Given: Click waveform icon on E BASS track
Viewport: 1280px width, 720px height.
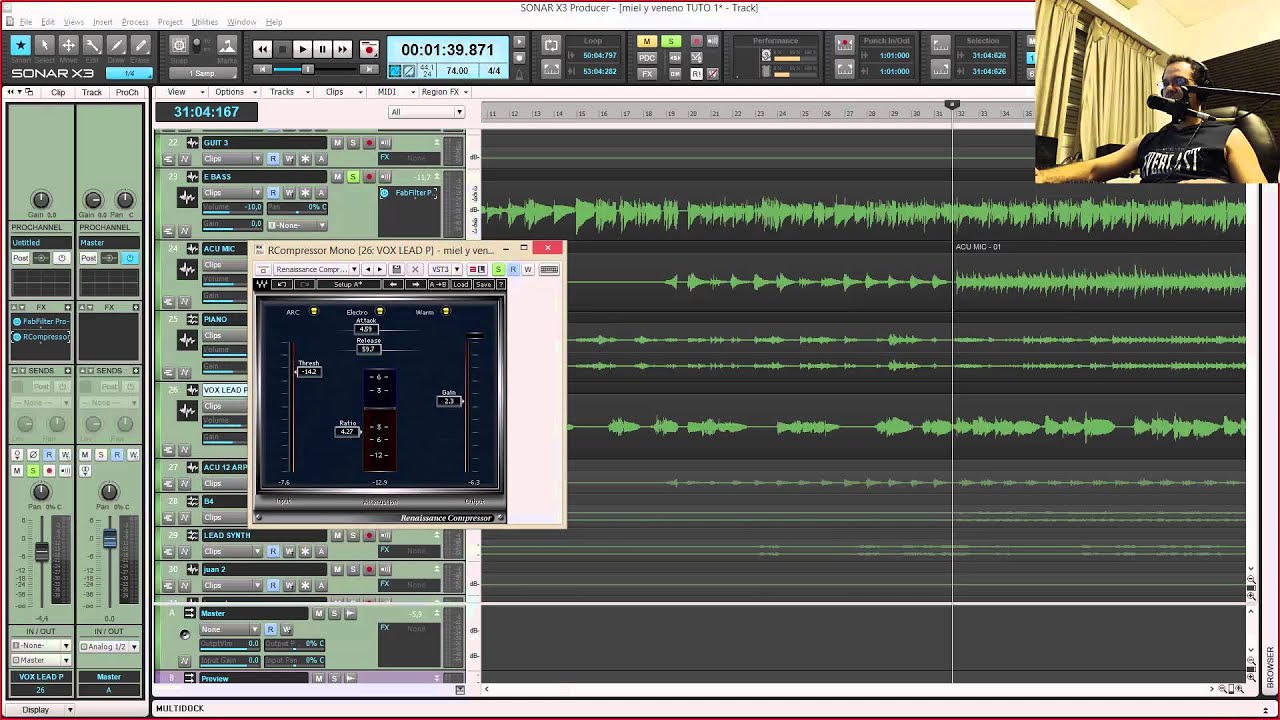Looking at the screenshot, I should tap(187, 198).
